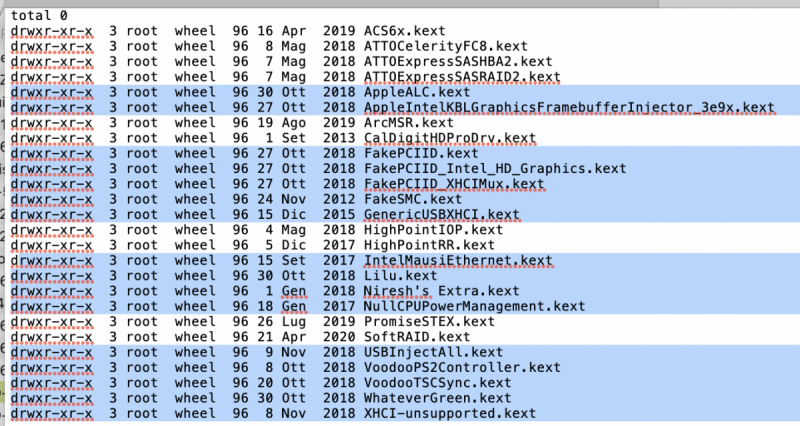The height and width of the screenshot is (426, 800).
Task: Click FakePCIID_Intel_HD_Graphics.kext filename
Action: tap(494, 169)
